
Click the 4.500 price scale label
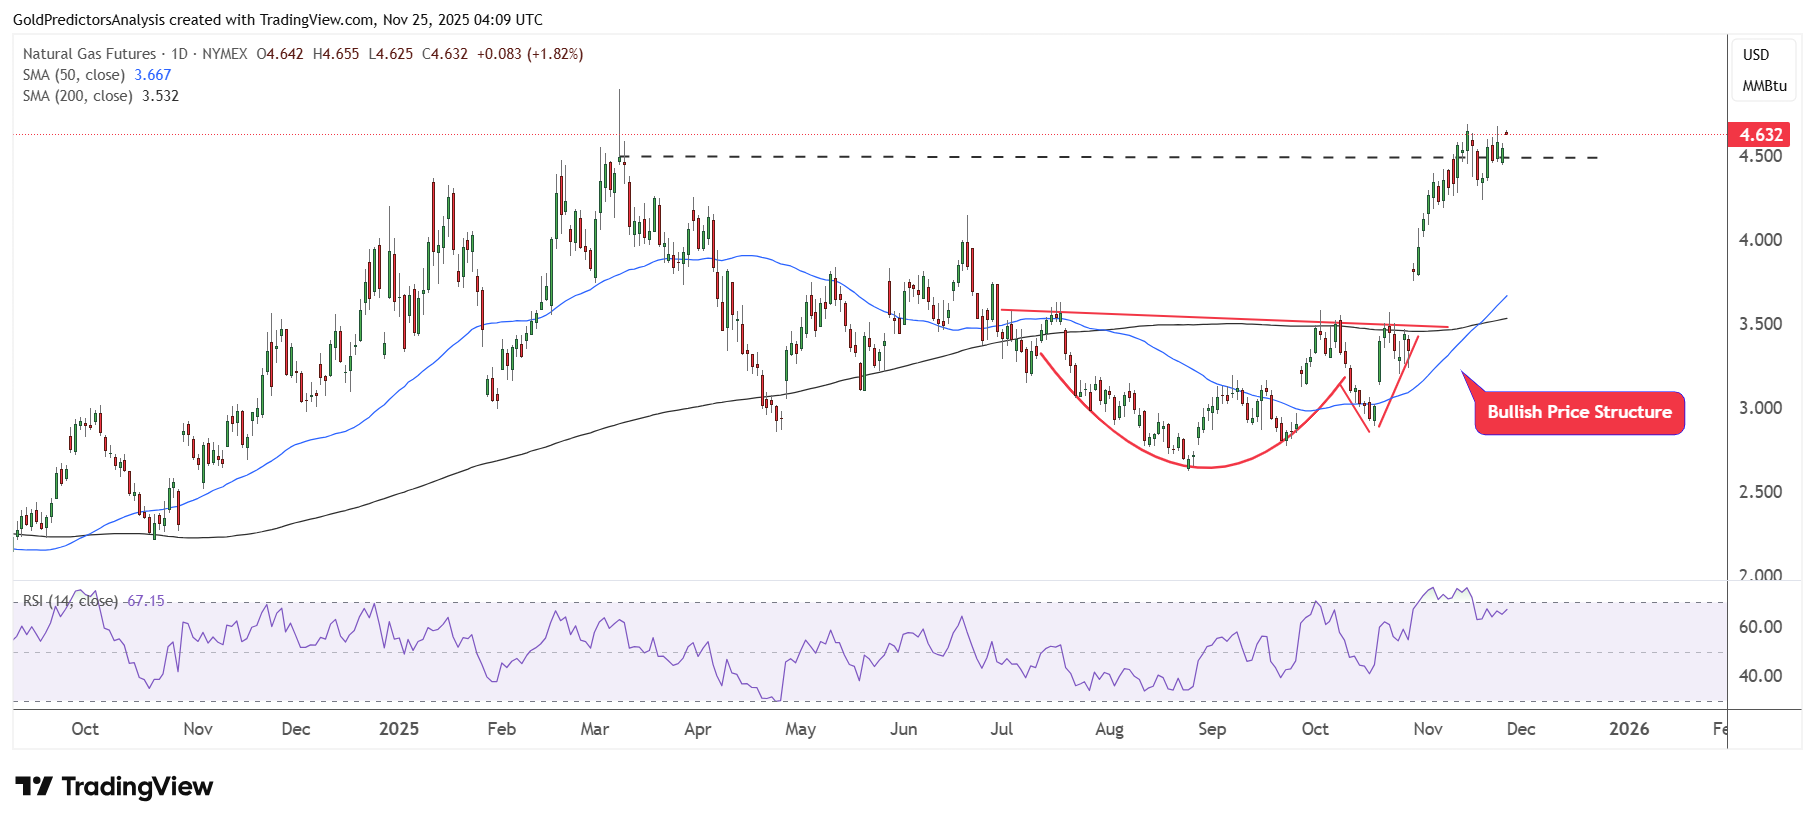coord(1759,156)
